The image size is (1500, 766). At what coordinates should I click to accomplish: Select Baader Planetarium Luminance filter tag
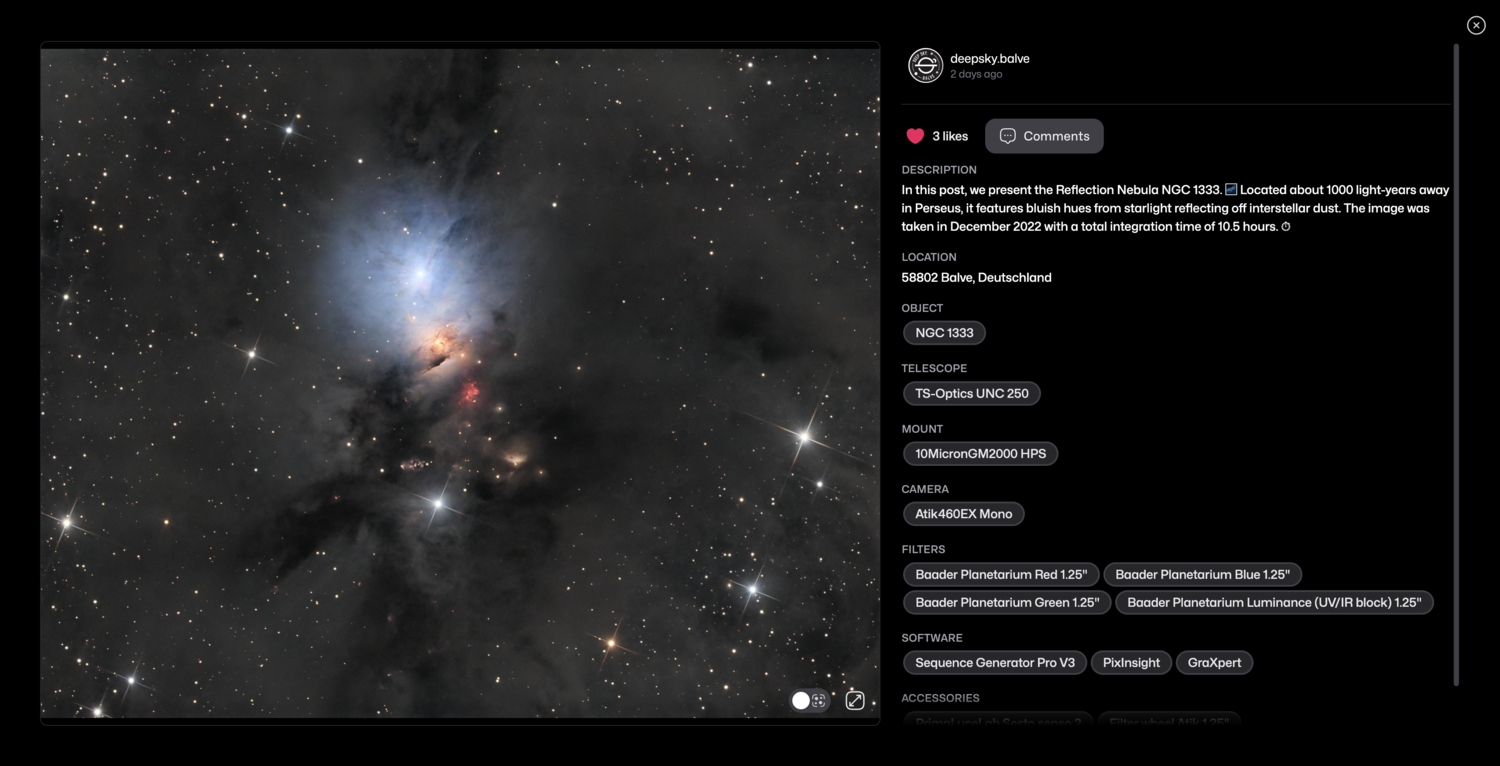click(1274, 603)
